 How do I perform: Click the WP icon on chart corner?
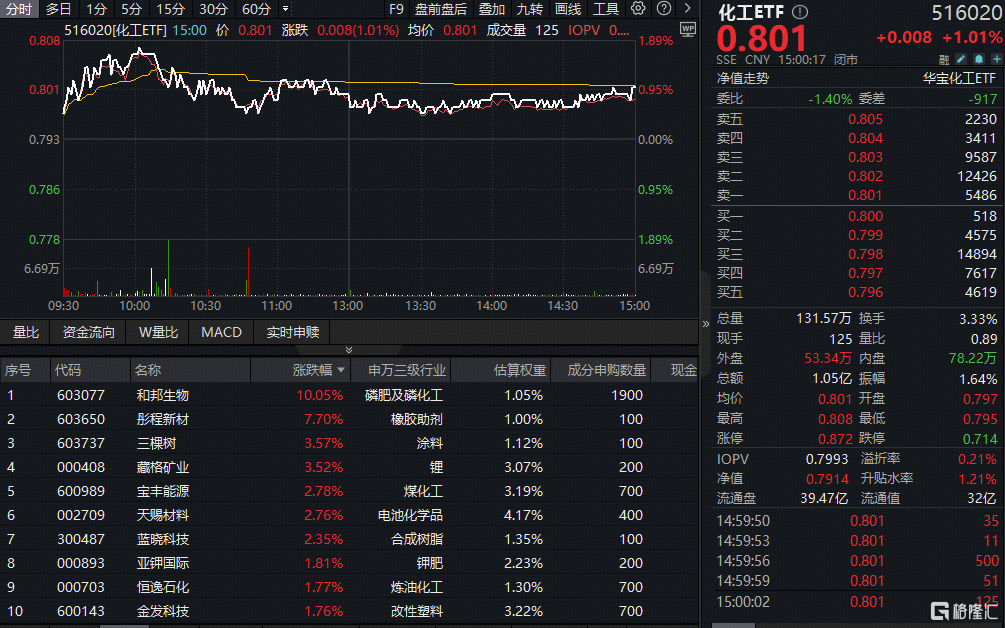[687, 30]
